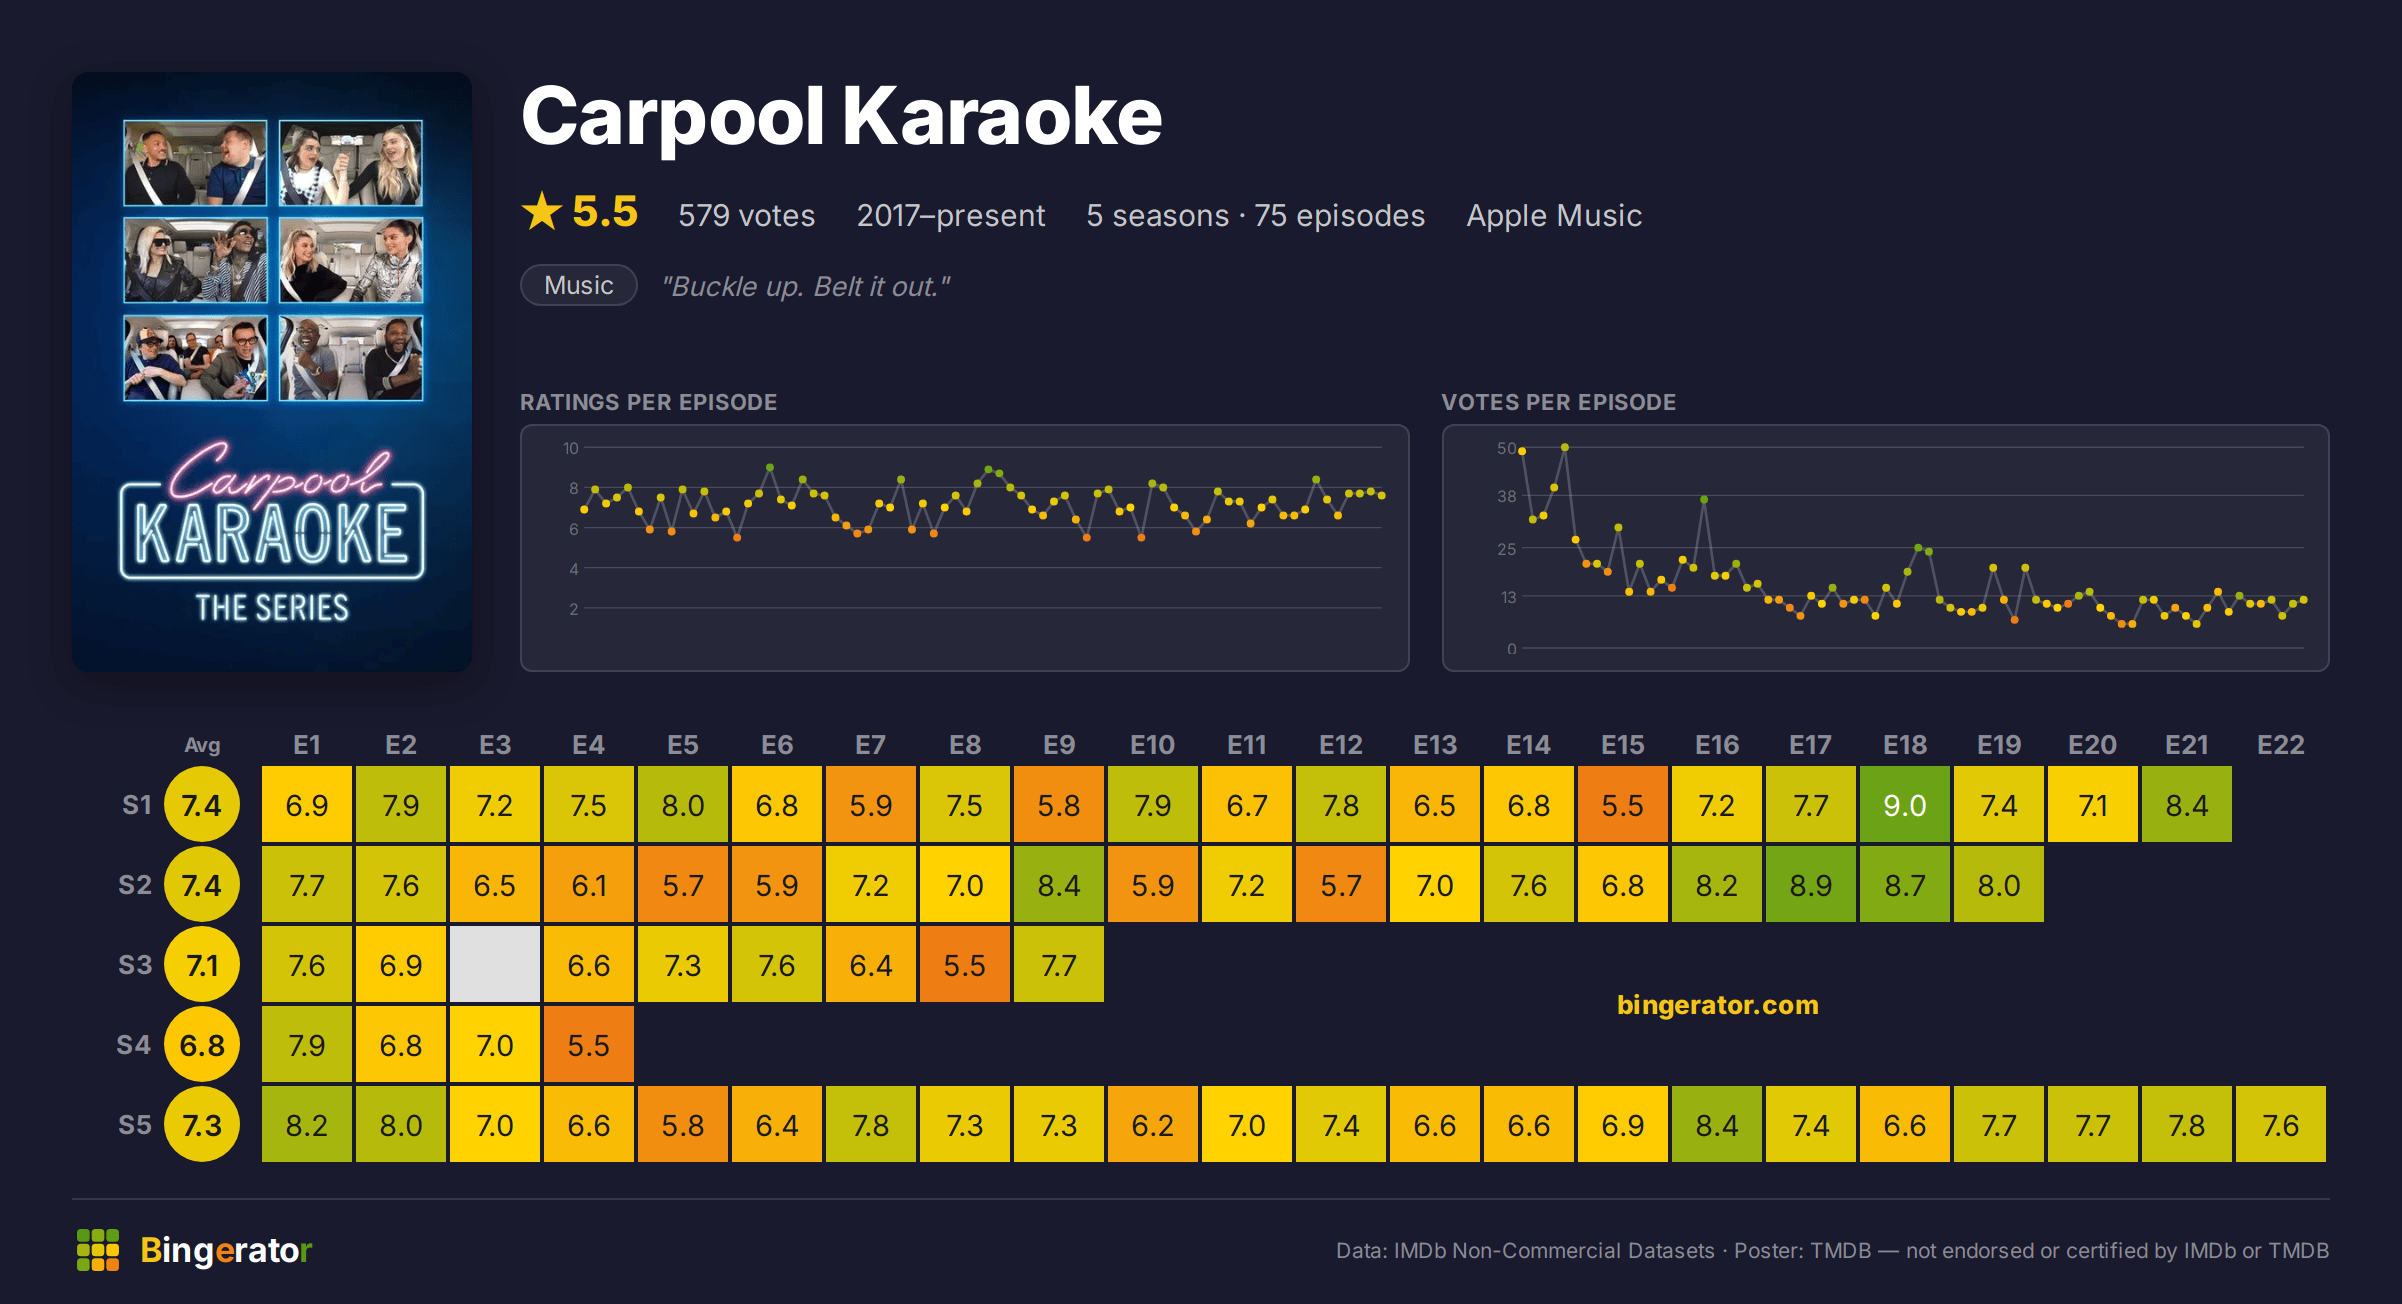Click the S1 average 7.4 circle

point(202,805)
